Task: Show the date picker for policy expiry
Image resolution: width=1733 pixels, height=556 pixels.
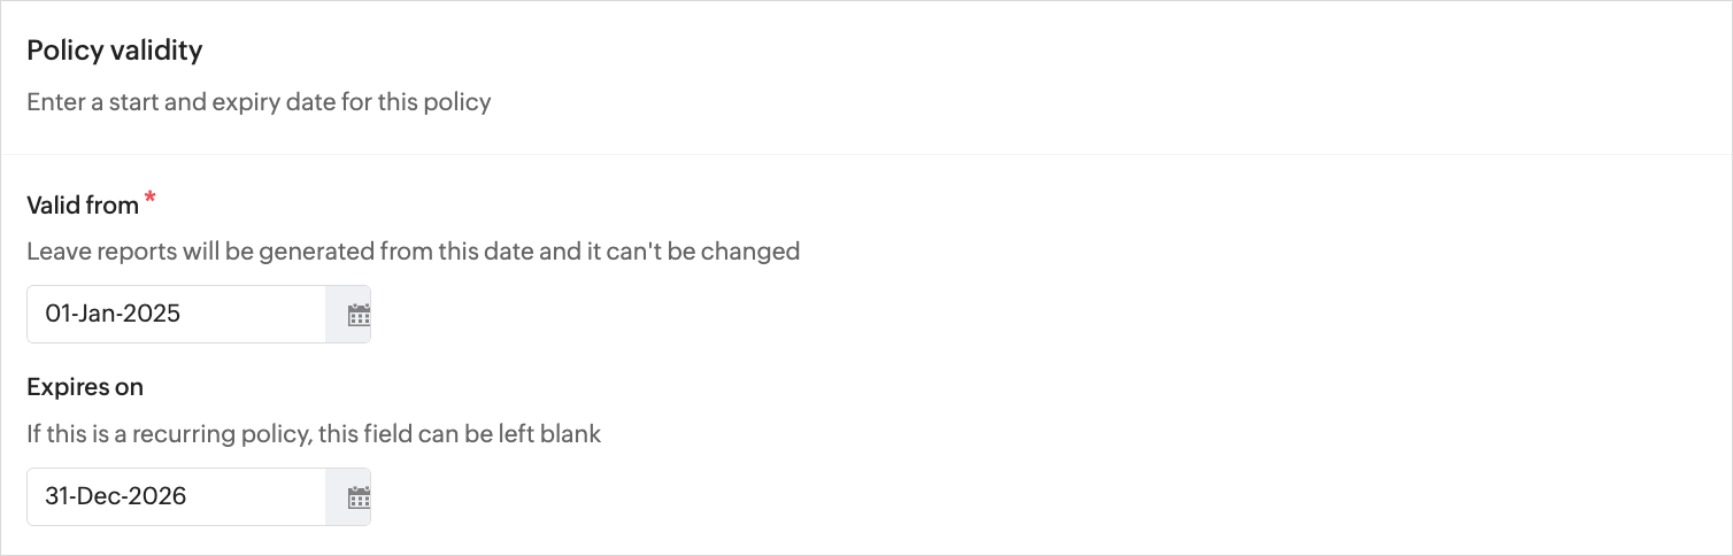Action: pos(358,497)
